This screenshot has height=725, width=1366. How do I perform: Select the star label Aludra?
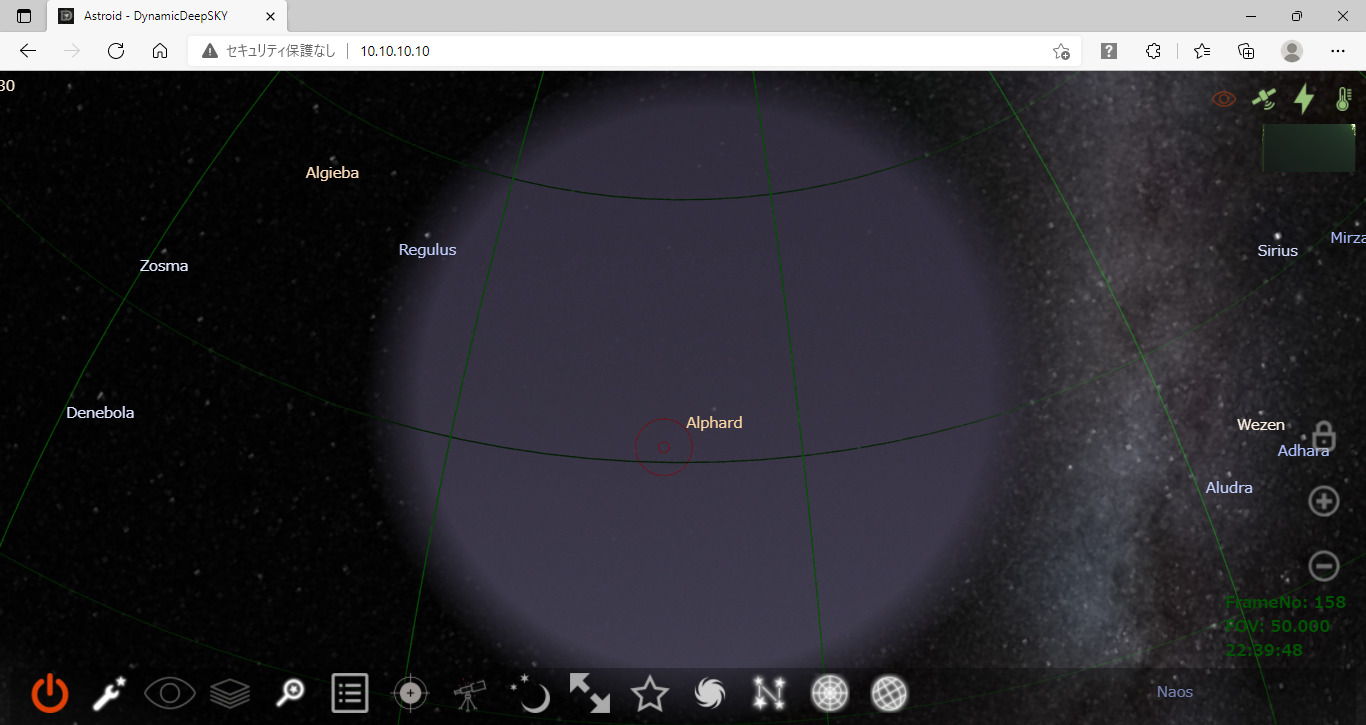pos(1229,488)
